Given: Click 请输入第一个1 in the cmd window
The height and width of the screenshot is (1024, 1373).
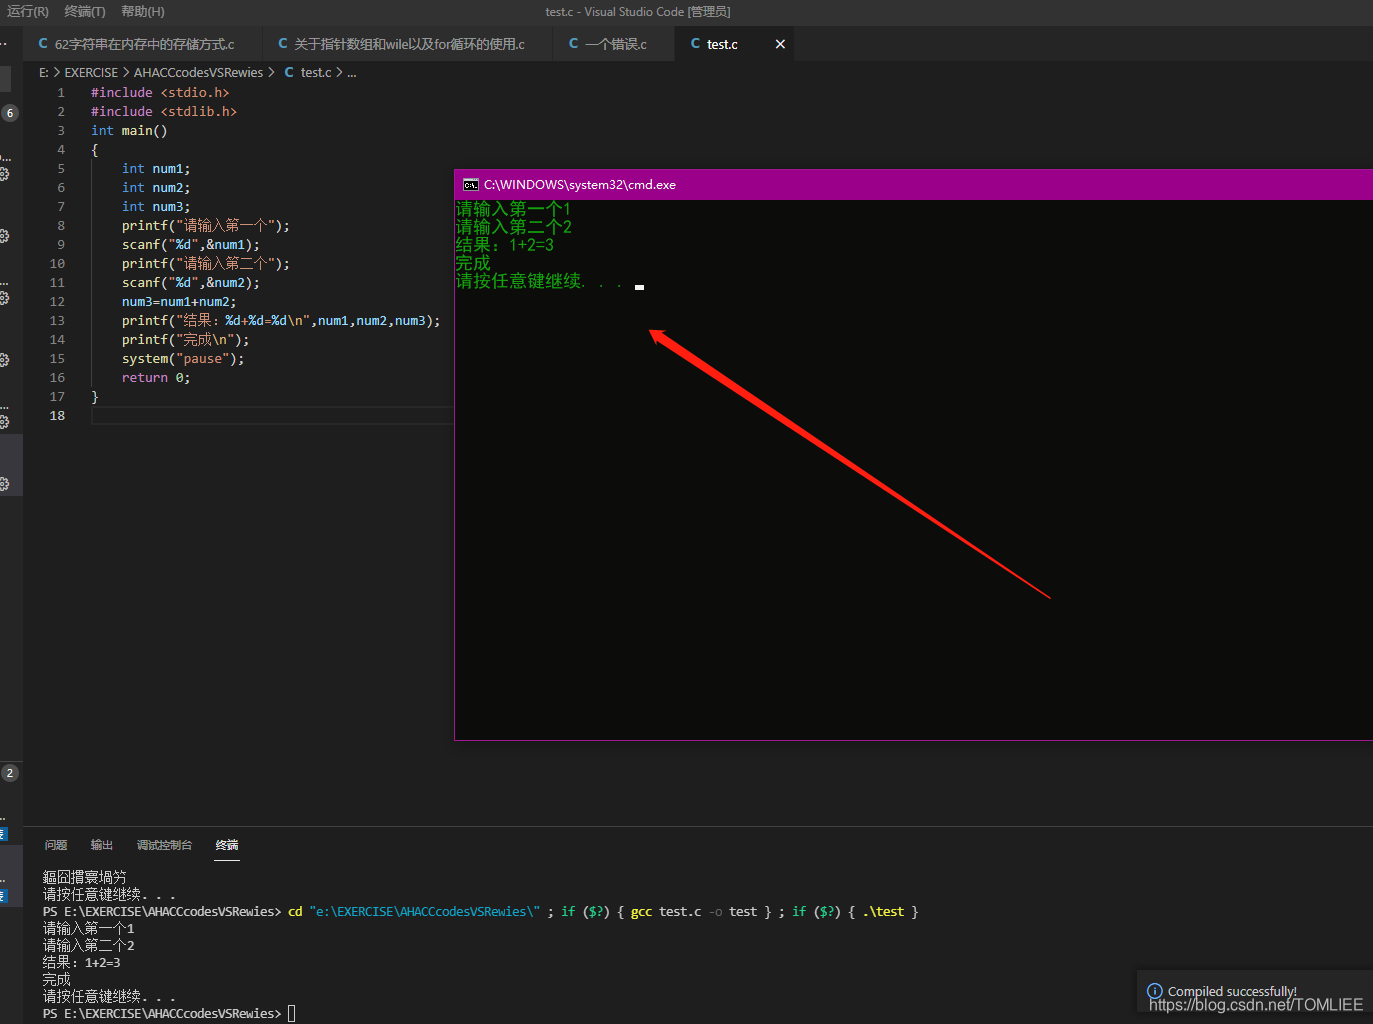Looking at the screenshot, I should (513, 209).
